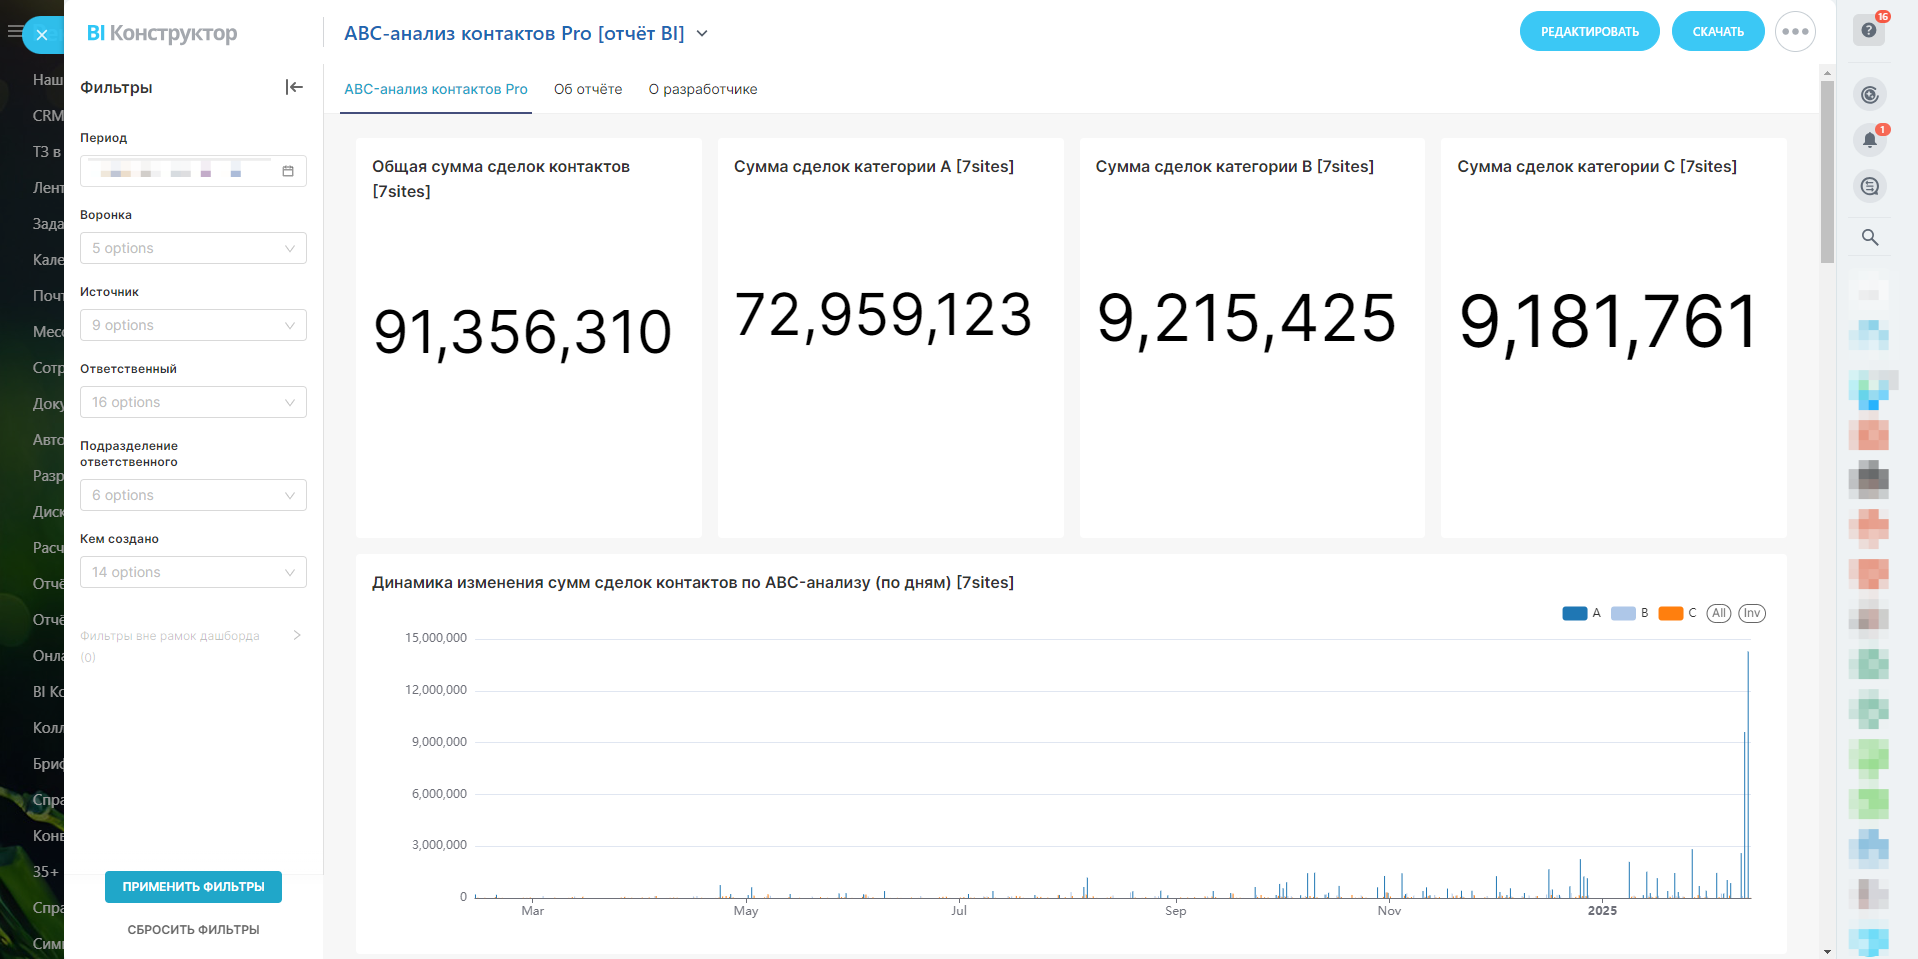Open the report title dropdown chevron
This screenshot has width=1918, height=959.
pos(702,33)
